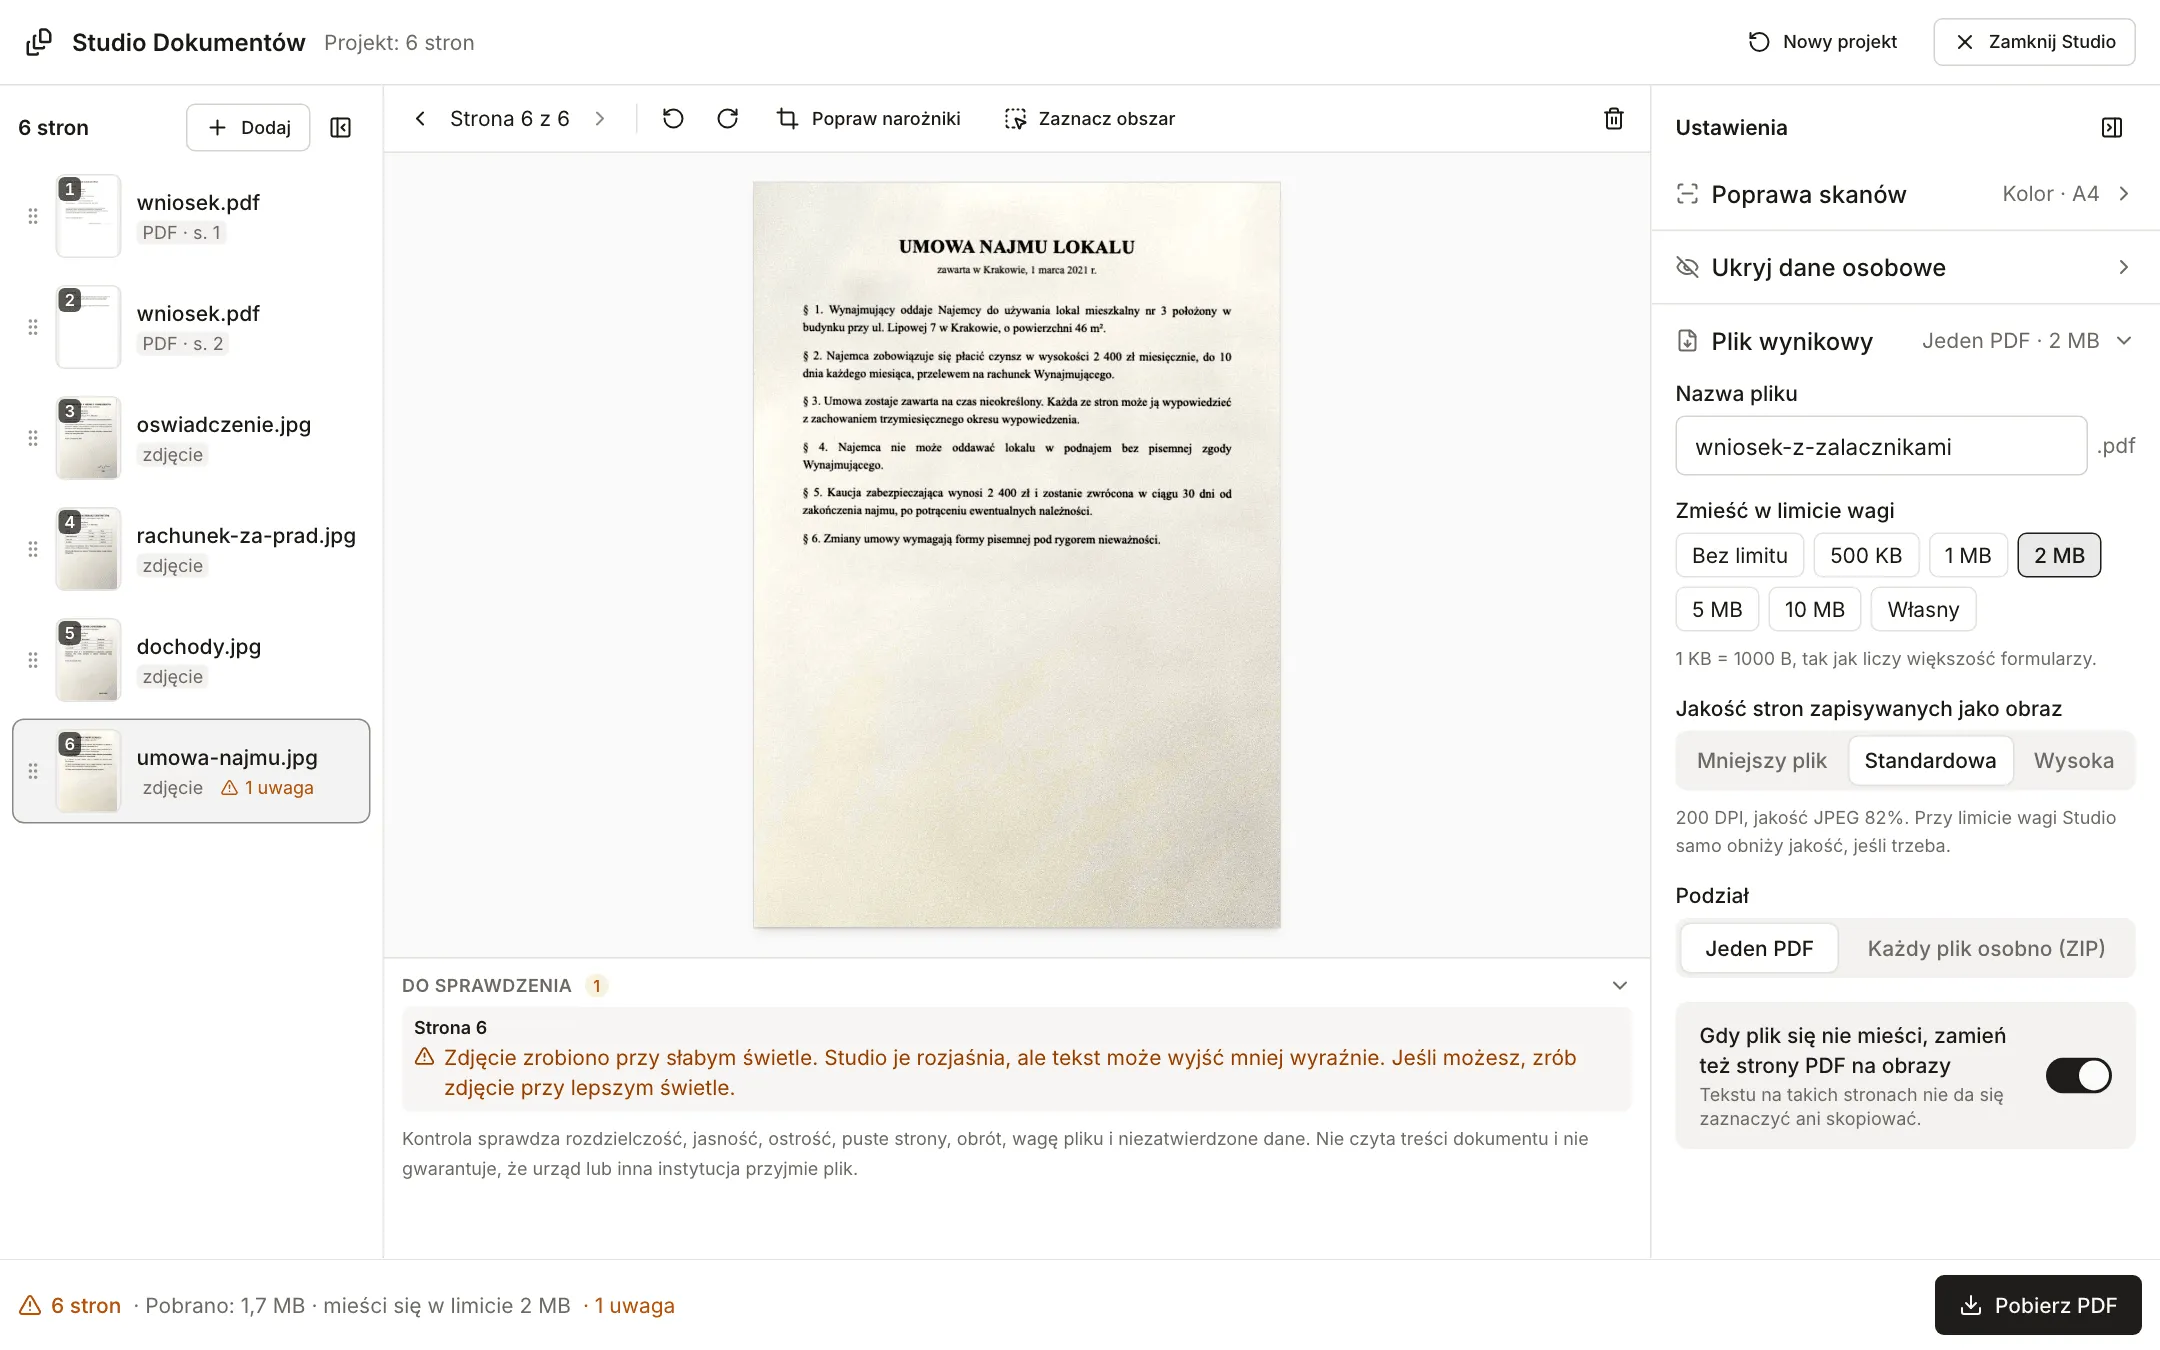Select the 500 KB limit
Screen dimensions: 2160x1350
point(1866,555)
